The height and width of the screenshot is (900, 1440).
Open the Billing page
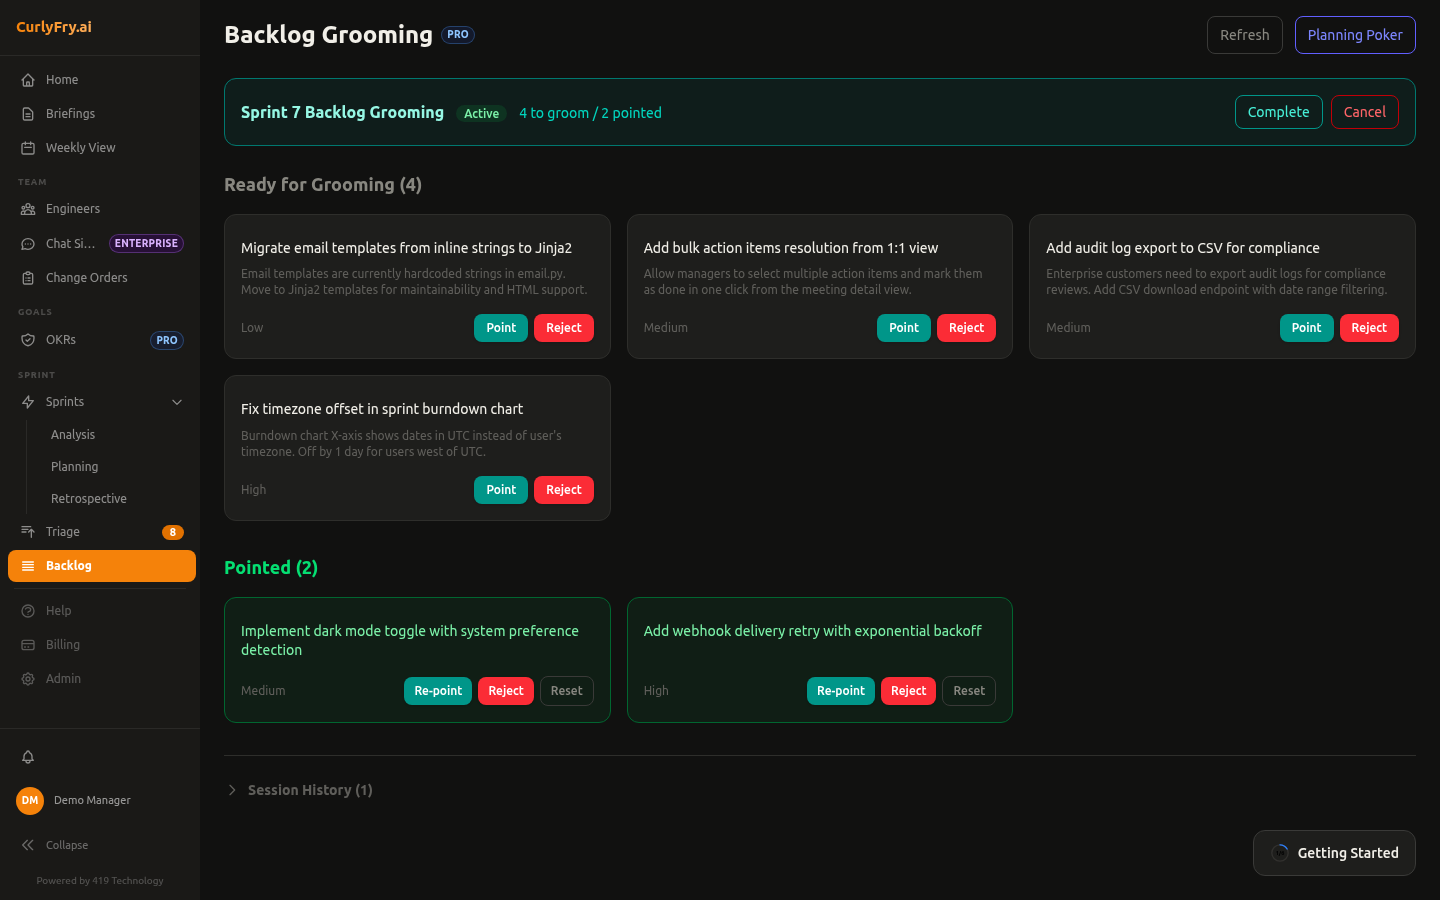tap(60, 644)
